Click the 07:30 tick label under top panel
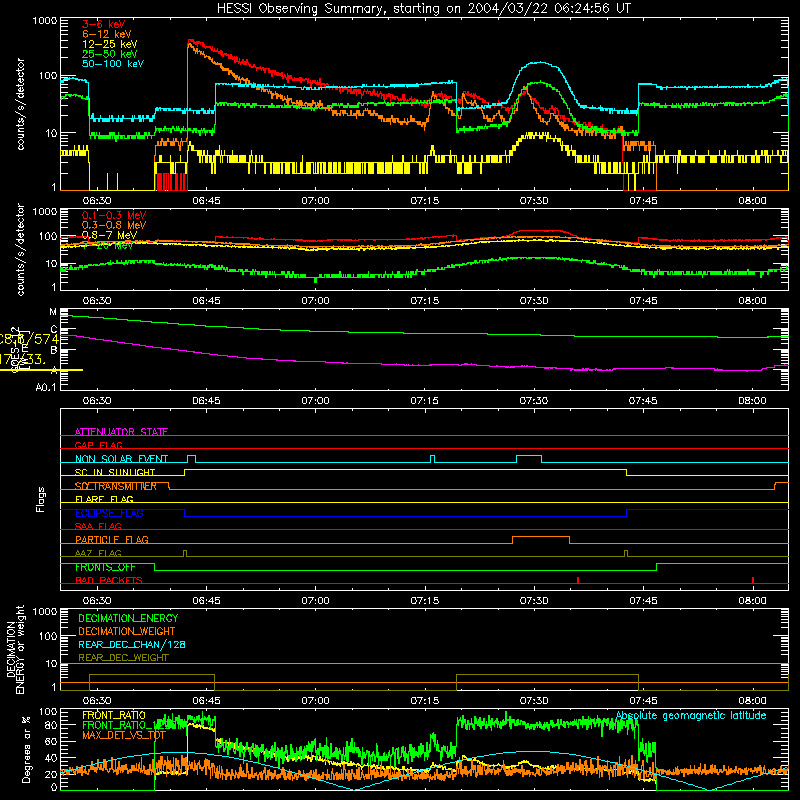800x800 pixels. pyautogui.click(x=534, y=201)
